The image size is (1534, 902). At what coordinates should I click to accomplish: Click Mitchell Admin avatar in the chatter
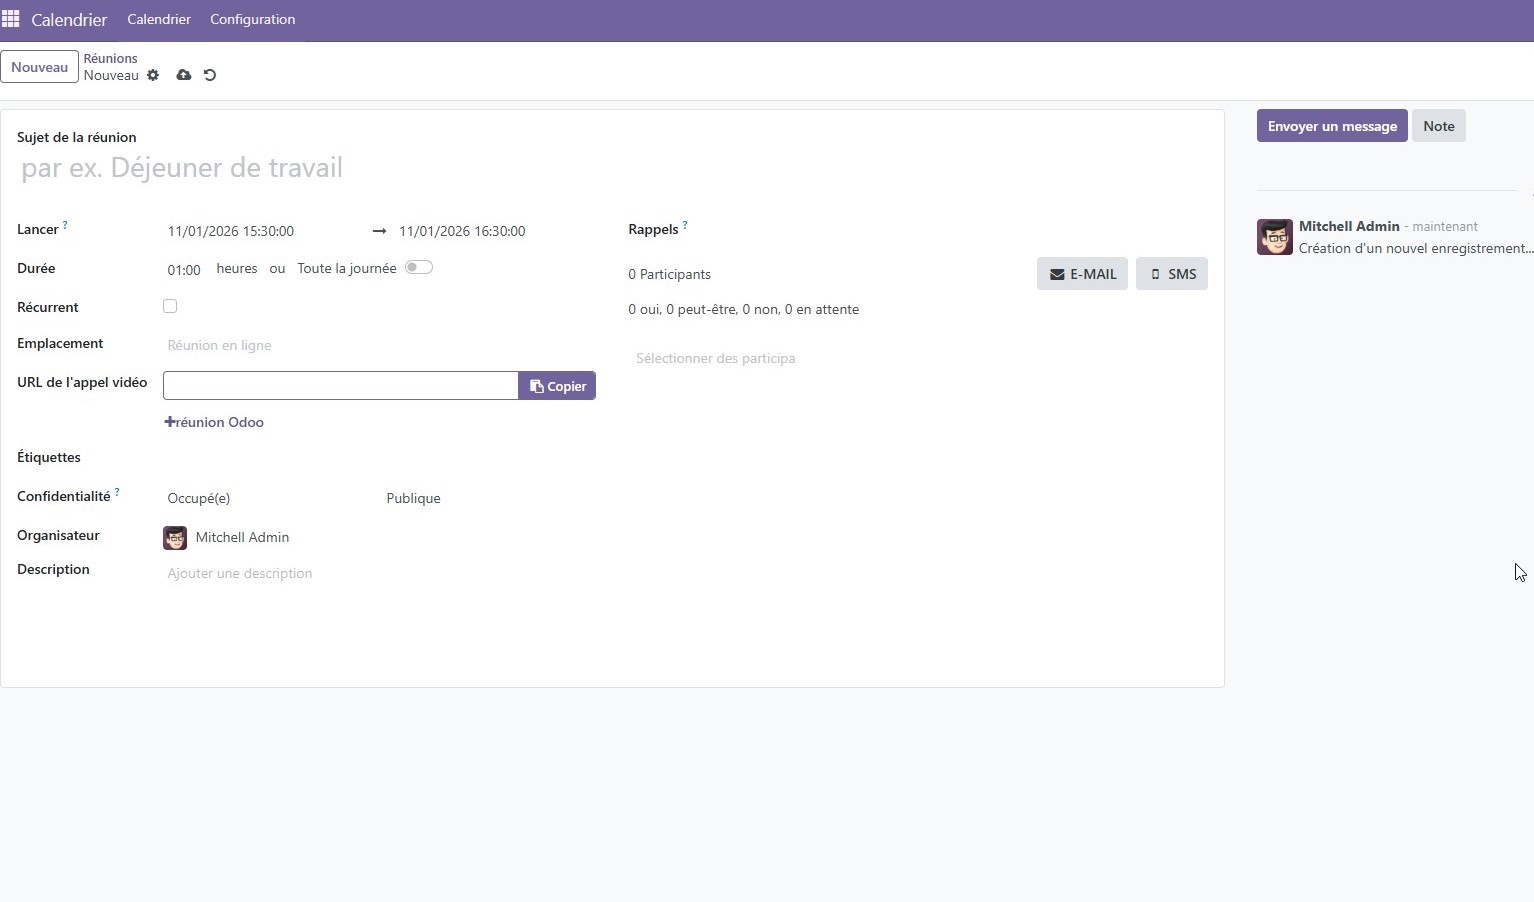[x=1274, y=237]
